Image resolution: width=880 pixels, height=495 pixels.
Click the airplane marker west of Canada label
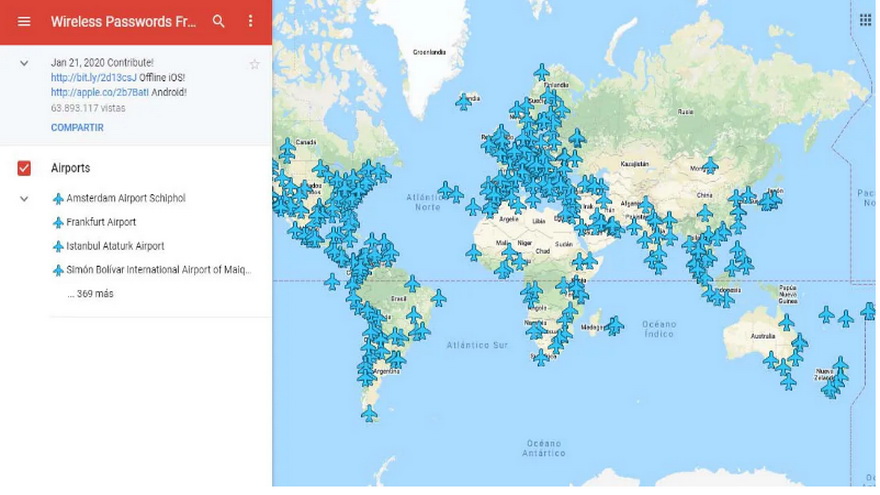(288, 149)
